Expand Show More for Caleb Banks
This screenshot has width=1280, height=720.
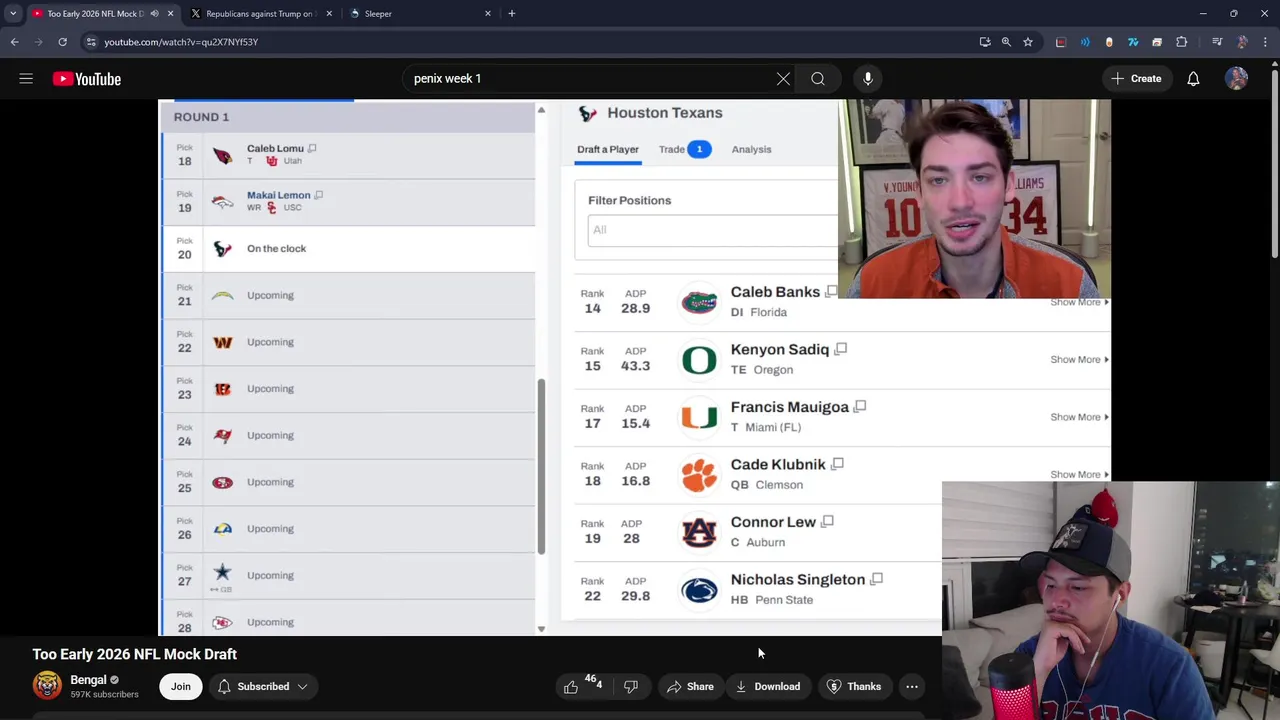coord(1079,302)
